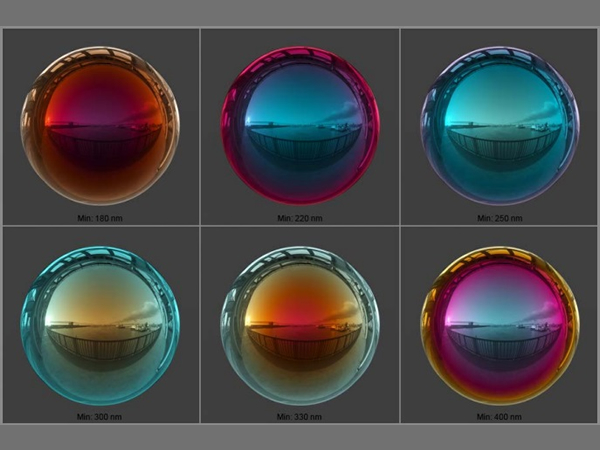Select the orange sphere labeled Min: 180 nm
The height and width of the screenshot is (450, 600).
[x=100, y=126]
